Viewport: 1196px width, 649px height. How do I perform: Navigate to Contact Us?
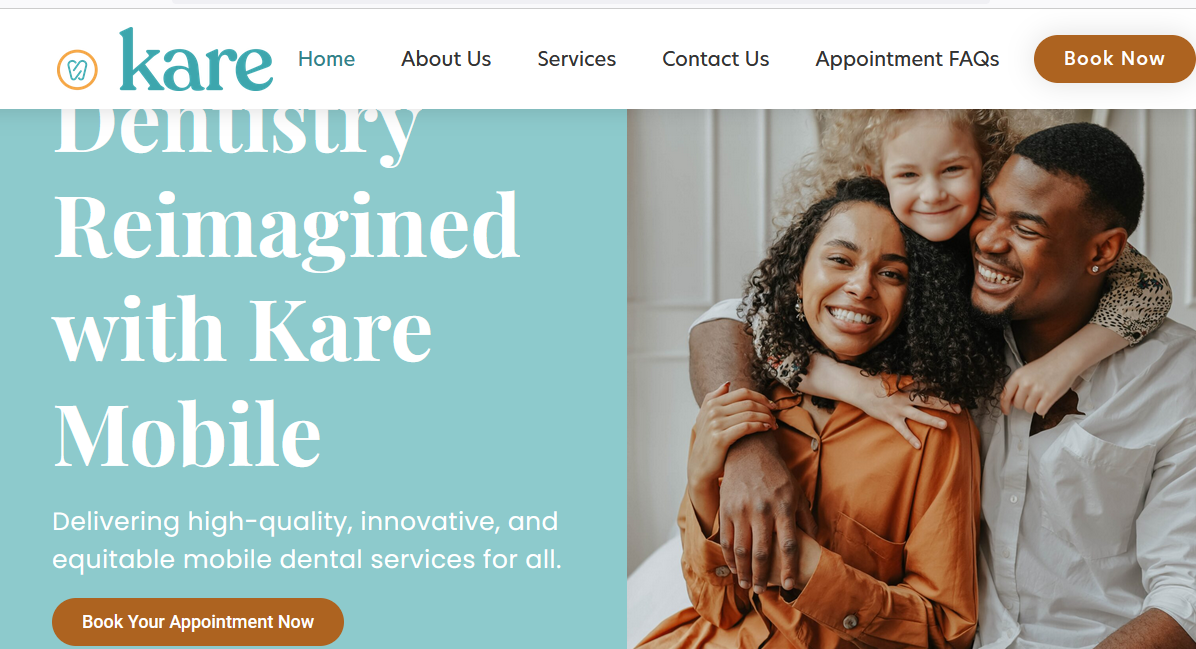[715, 59]
